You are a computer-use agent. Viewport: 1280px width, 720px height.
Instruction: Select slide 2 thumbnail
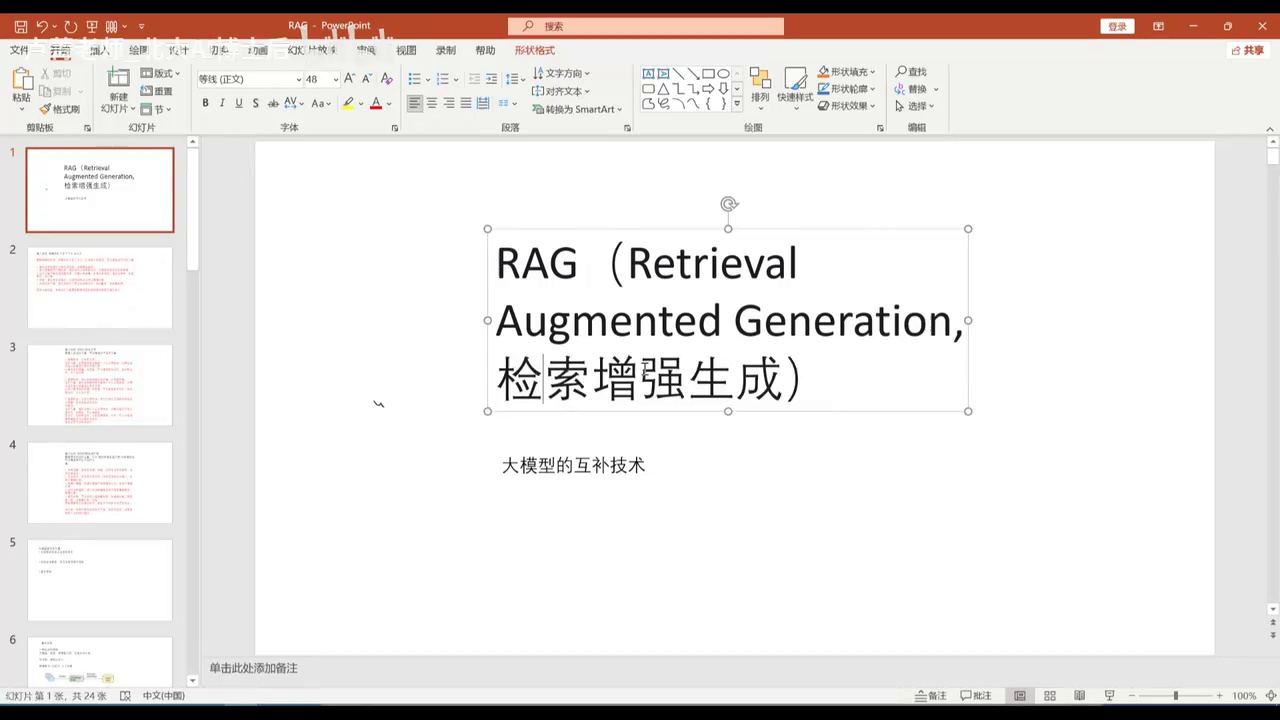100,288
